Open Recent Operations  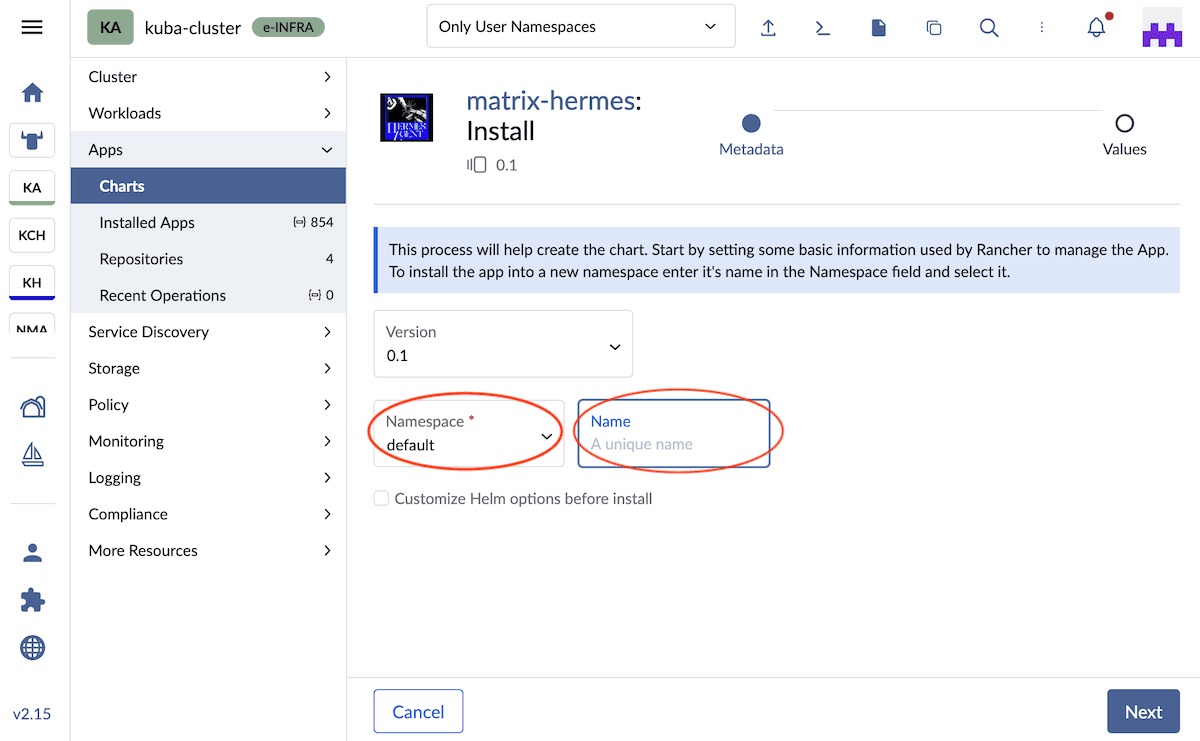click(x=209, y=296)
